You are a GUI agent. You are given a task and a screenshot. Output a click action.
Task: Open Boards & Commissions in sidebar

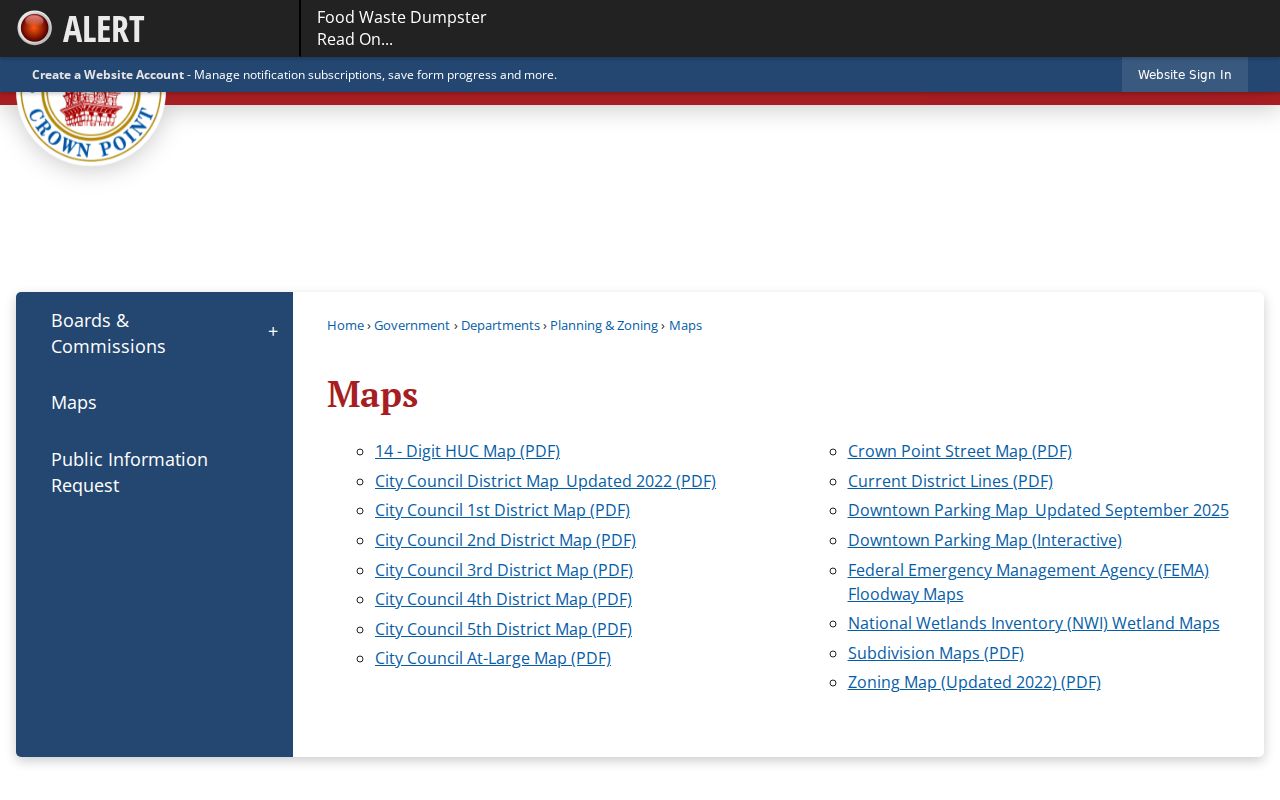coord(108,333)
